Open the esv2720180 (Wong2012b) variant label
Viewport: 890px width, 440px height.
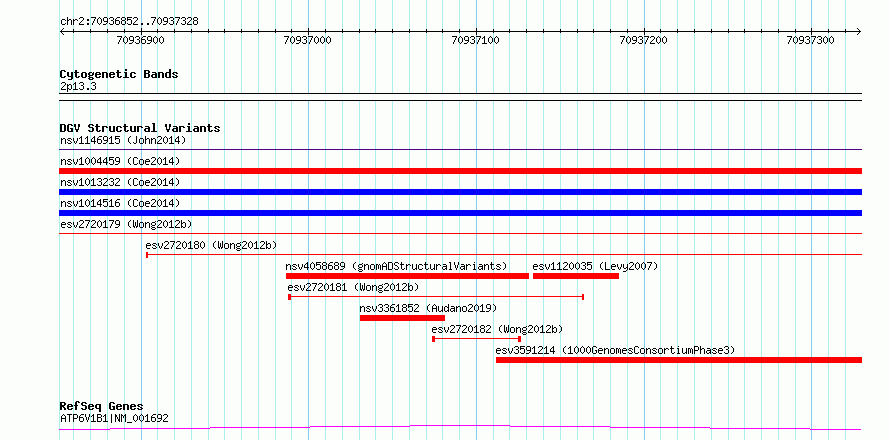(211, 245)
